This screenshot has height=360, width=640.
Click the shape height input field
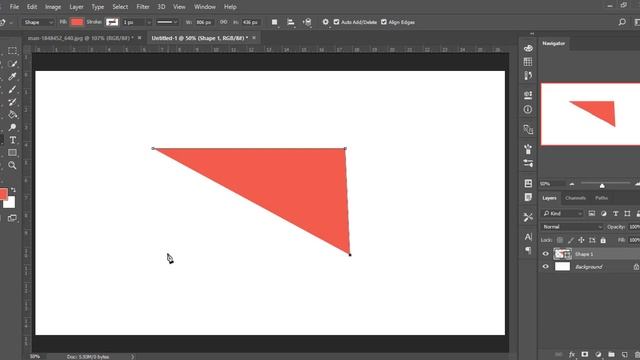pyautogui.click(x=250, y=22)
